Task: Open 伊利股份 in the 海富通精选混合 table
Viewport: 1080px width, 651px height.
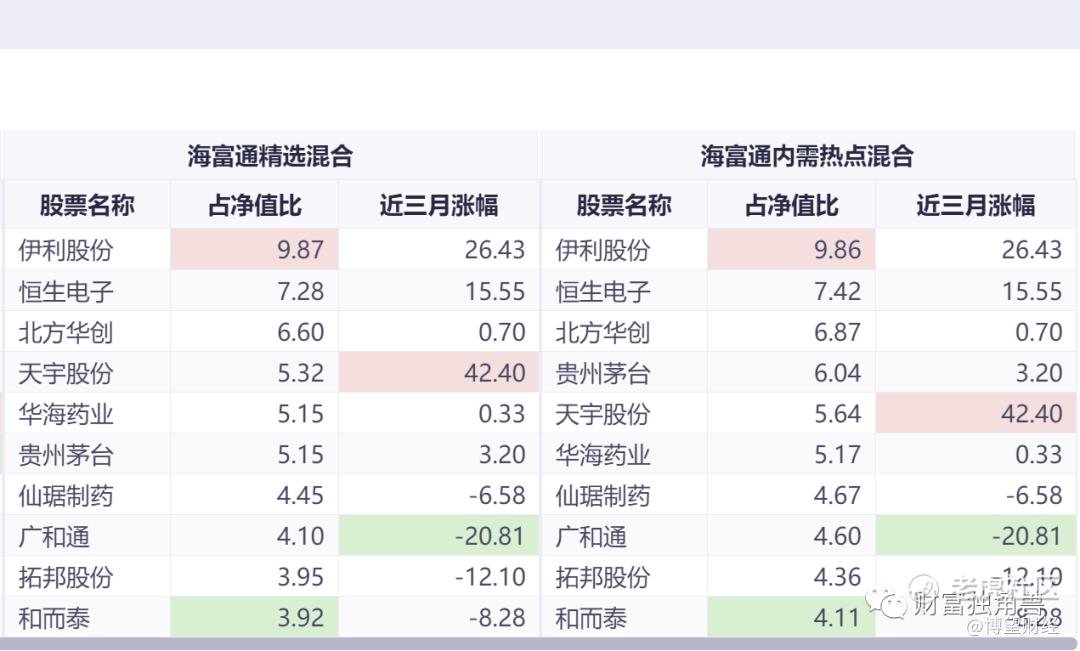Action: [65, 250]
